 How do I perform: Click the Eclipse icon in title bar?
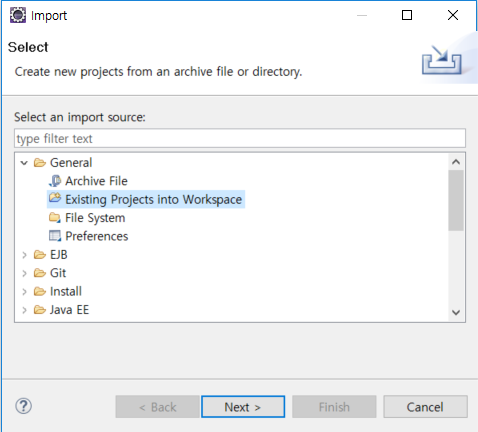click(18, 15)
